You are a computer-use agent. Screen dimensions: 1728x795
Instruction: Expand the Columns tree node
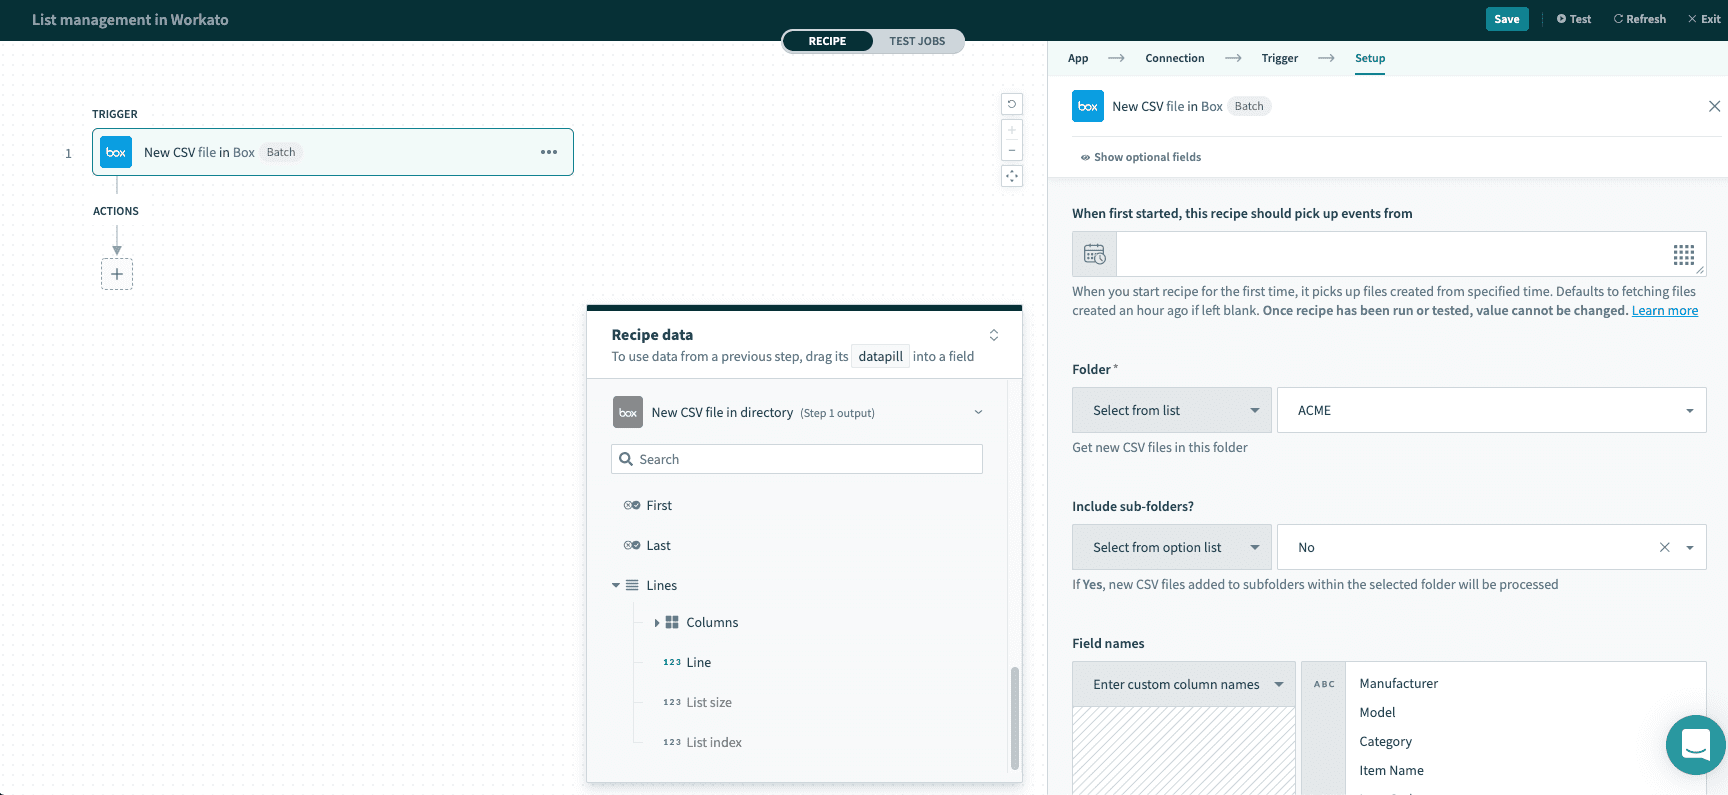coord(657,622)
